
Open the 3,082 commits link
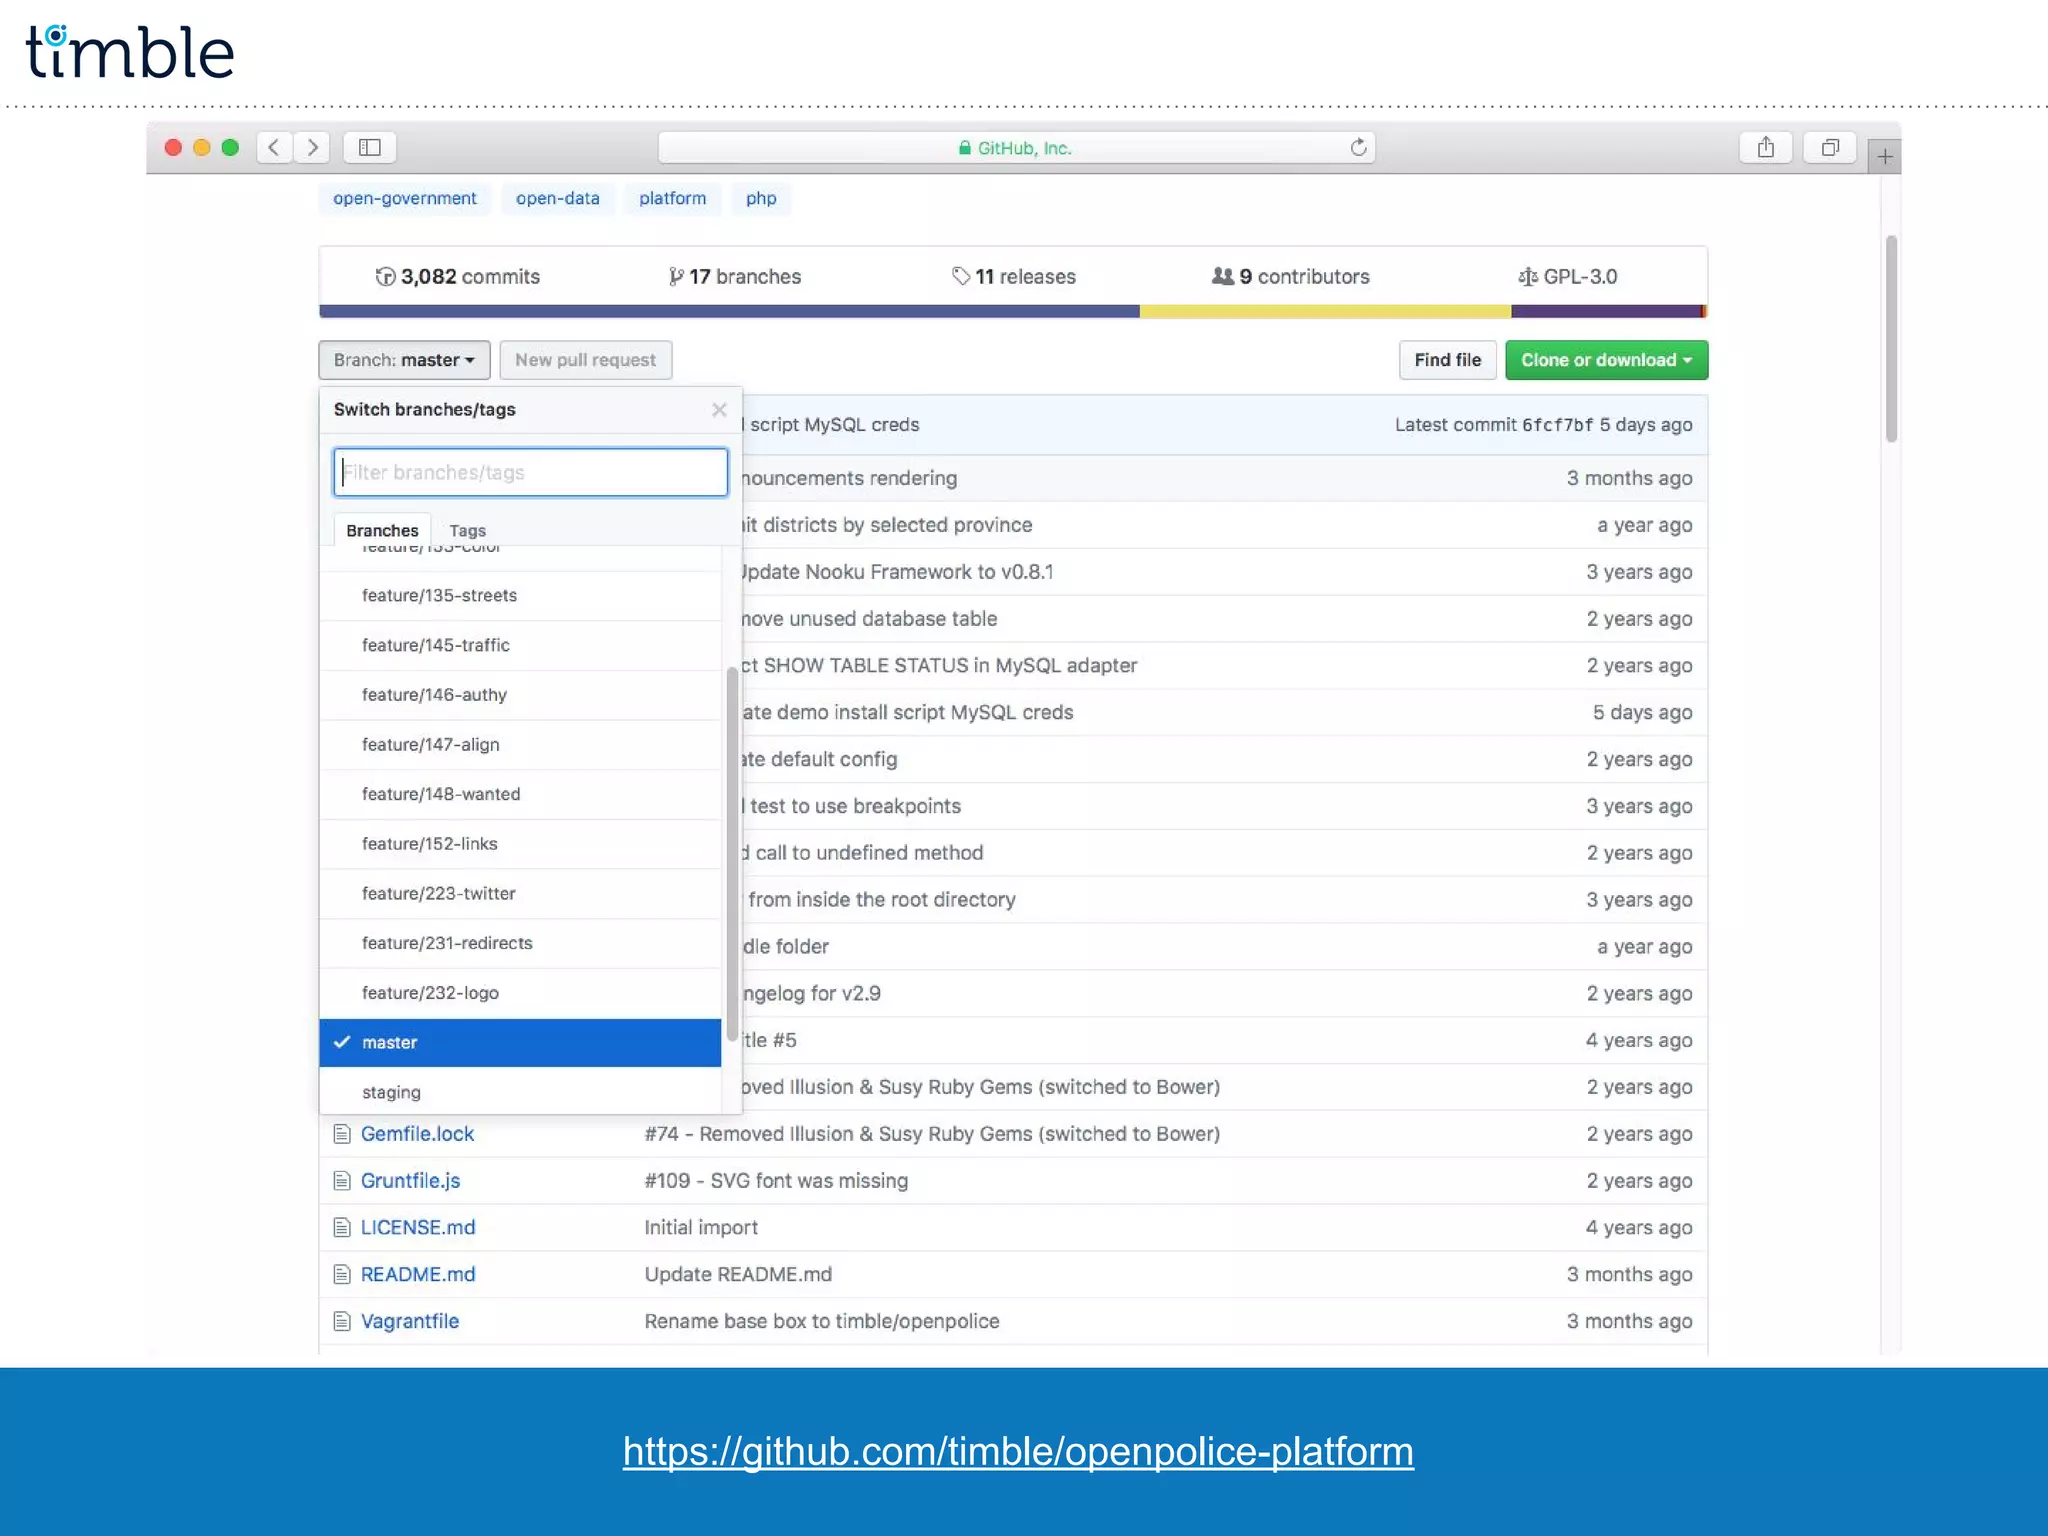(x=458, y=277)
